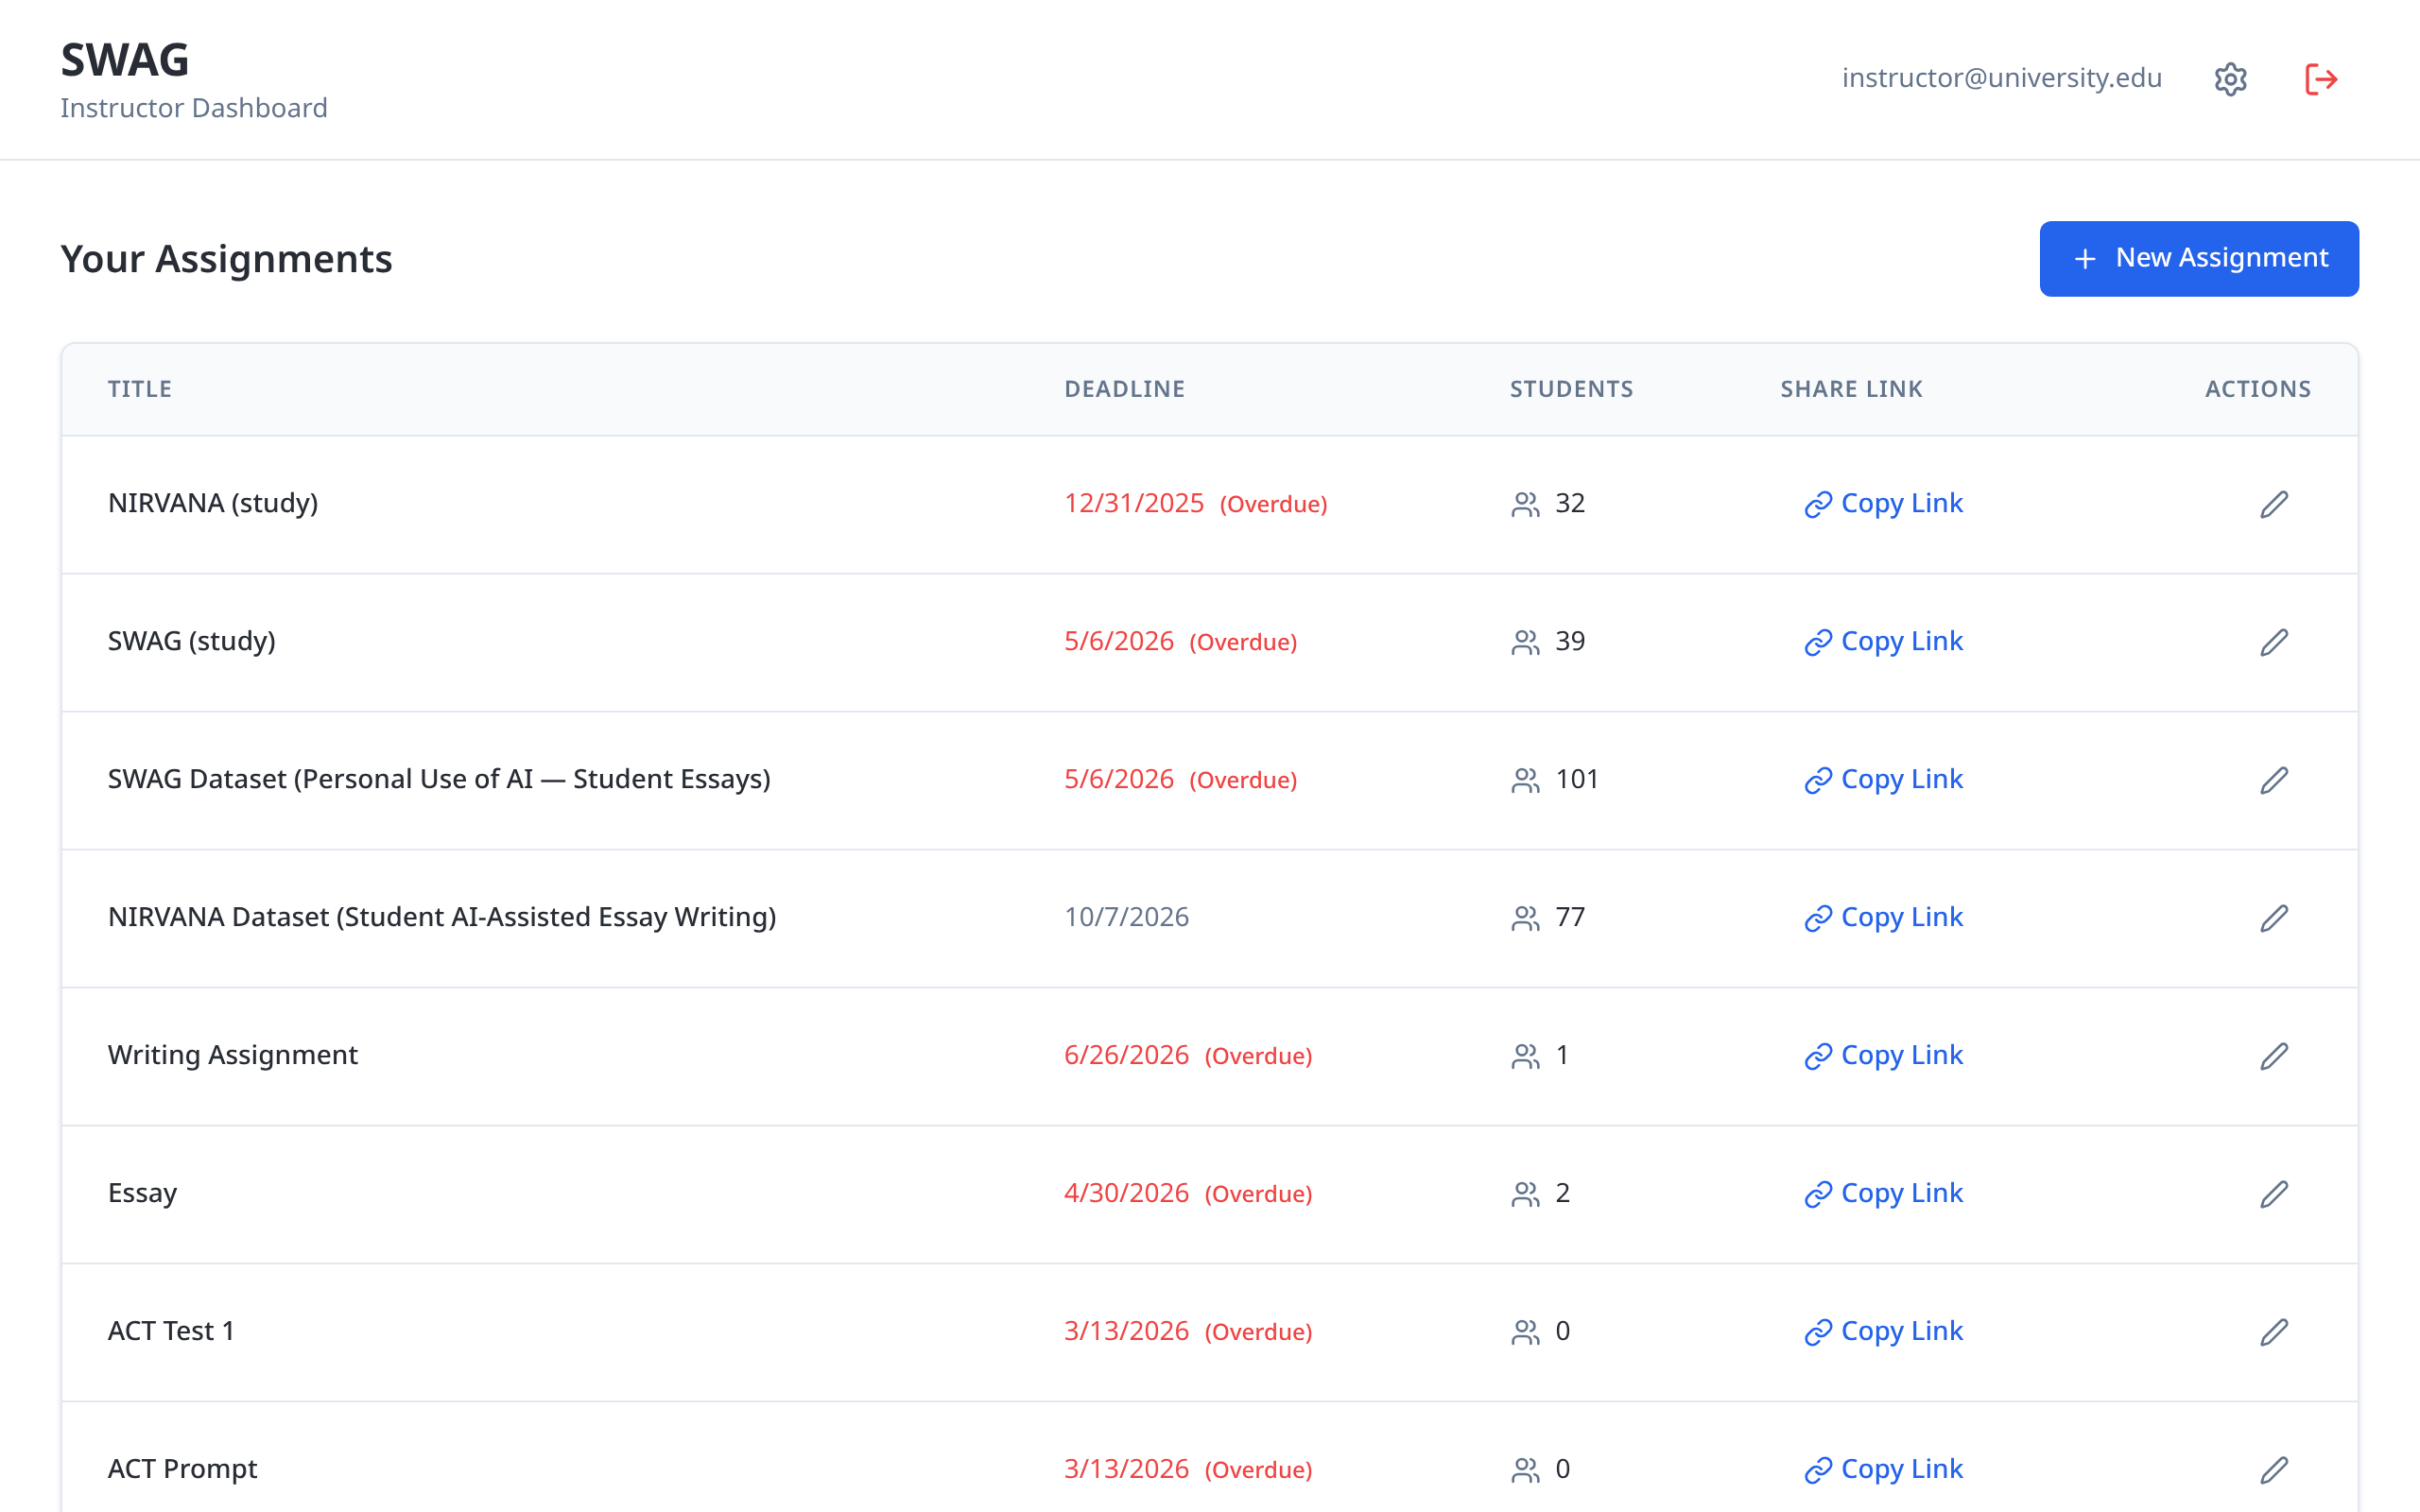The width and height of the screenshot is (2420, 1512).
Task: Copy Link for Writing Assignment
Action: coord(1883,1056)
